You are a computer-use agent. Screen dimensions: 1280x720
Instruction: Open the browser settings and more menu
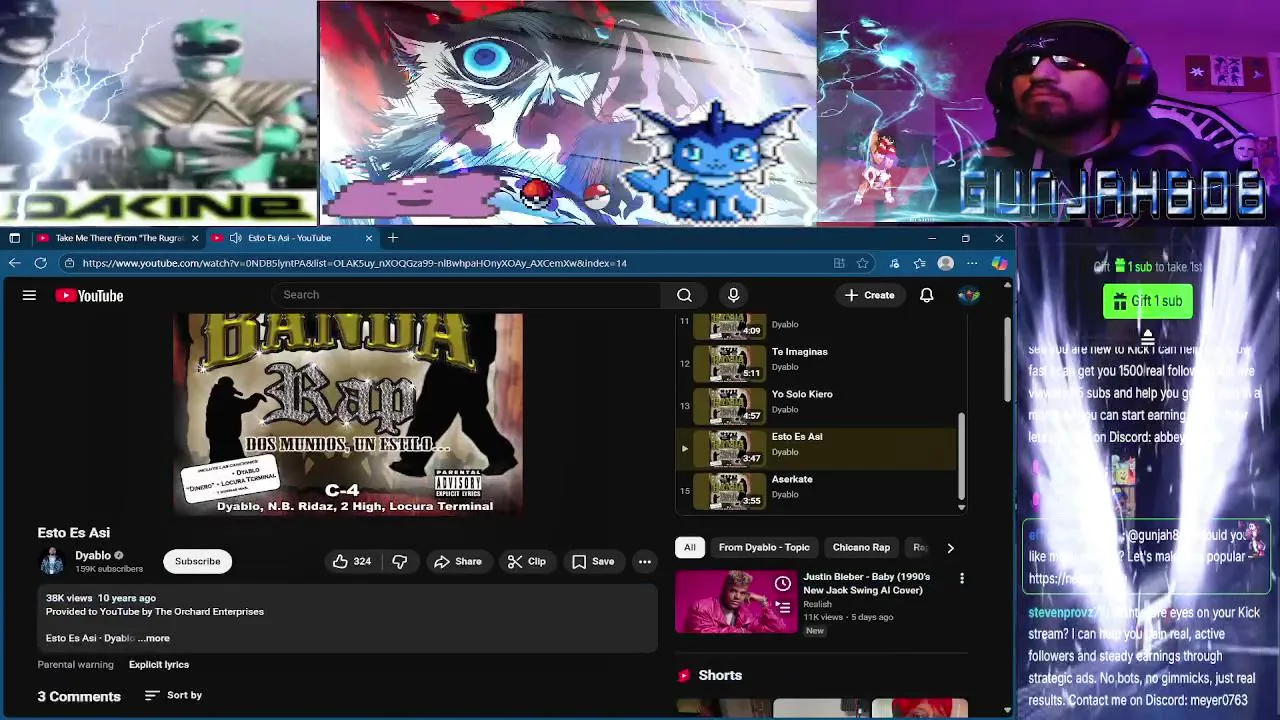(972, 263)
